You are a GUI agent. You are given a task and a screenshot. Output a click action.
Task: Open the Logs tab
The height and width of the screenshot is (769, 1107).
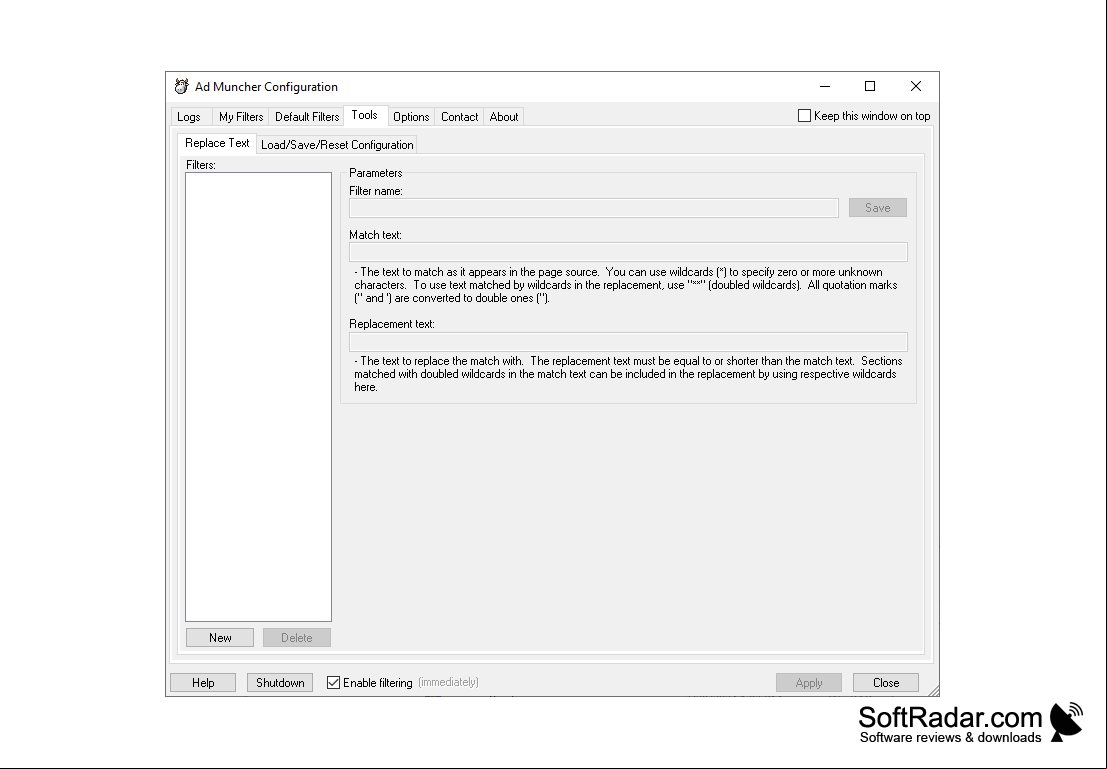point(189,117)
